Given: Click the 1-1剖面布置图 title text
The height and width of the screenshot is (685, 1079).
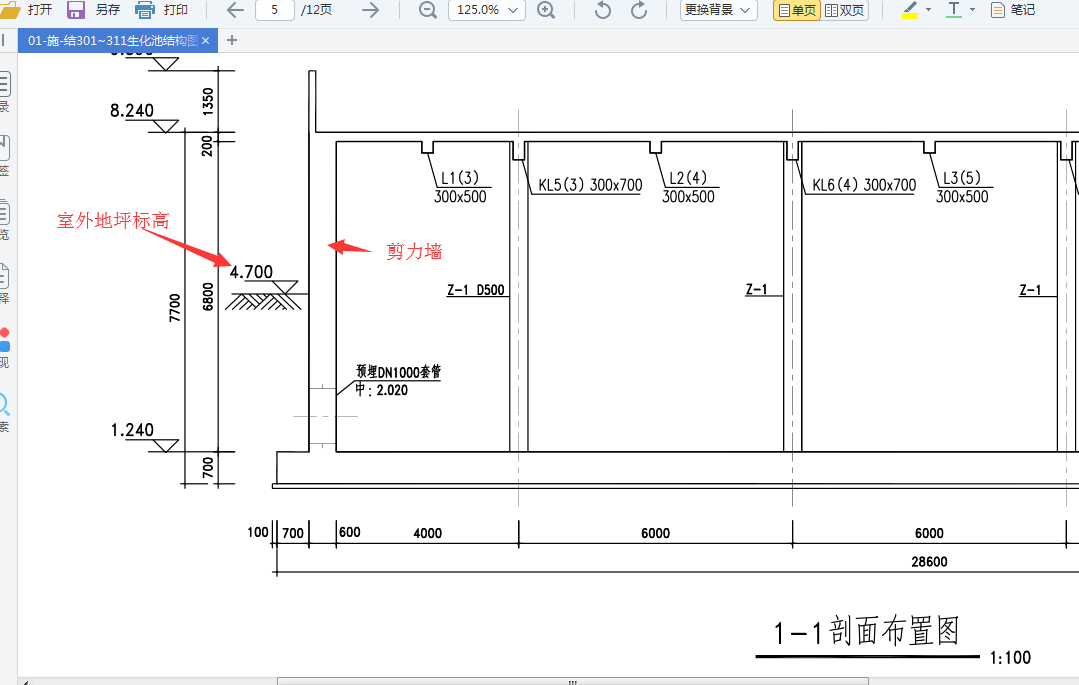Looking at the screenshot, I should [866, 631].
